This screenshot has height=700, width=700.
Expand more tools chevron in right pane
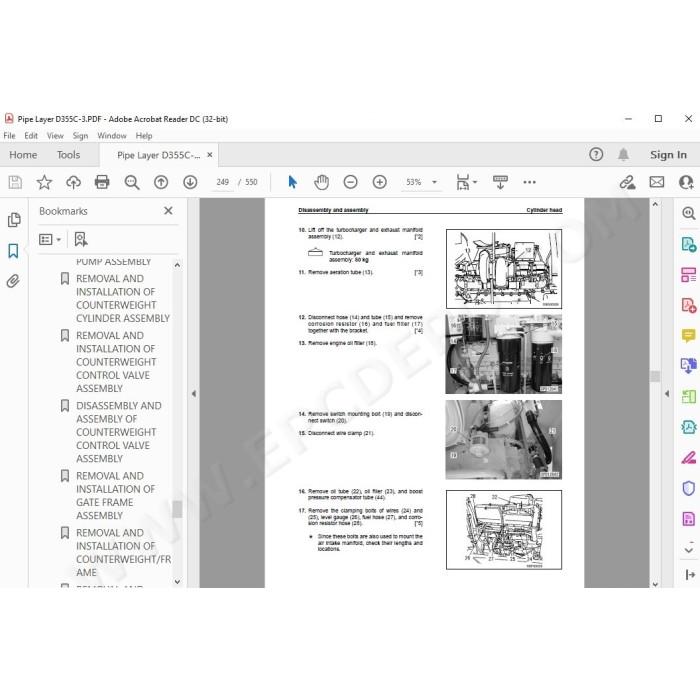[x=689, y=549]
